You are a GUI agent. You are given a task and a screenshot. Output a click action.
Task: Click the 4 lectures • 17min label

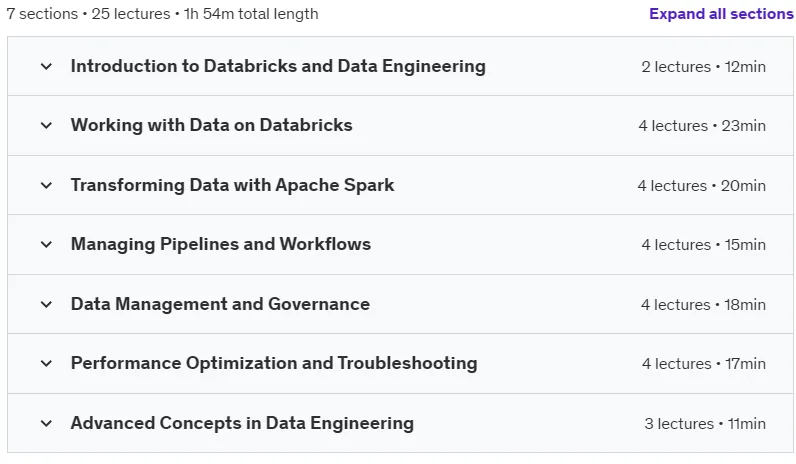point(704,363)
